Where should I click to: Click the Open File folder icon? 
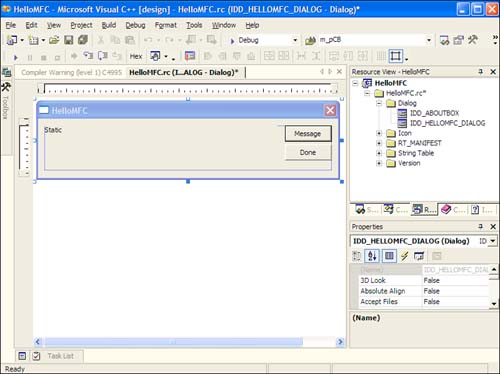[54, 40]
